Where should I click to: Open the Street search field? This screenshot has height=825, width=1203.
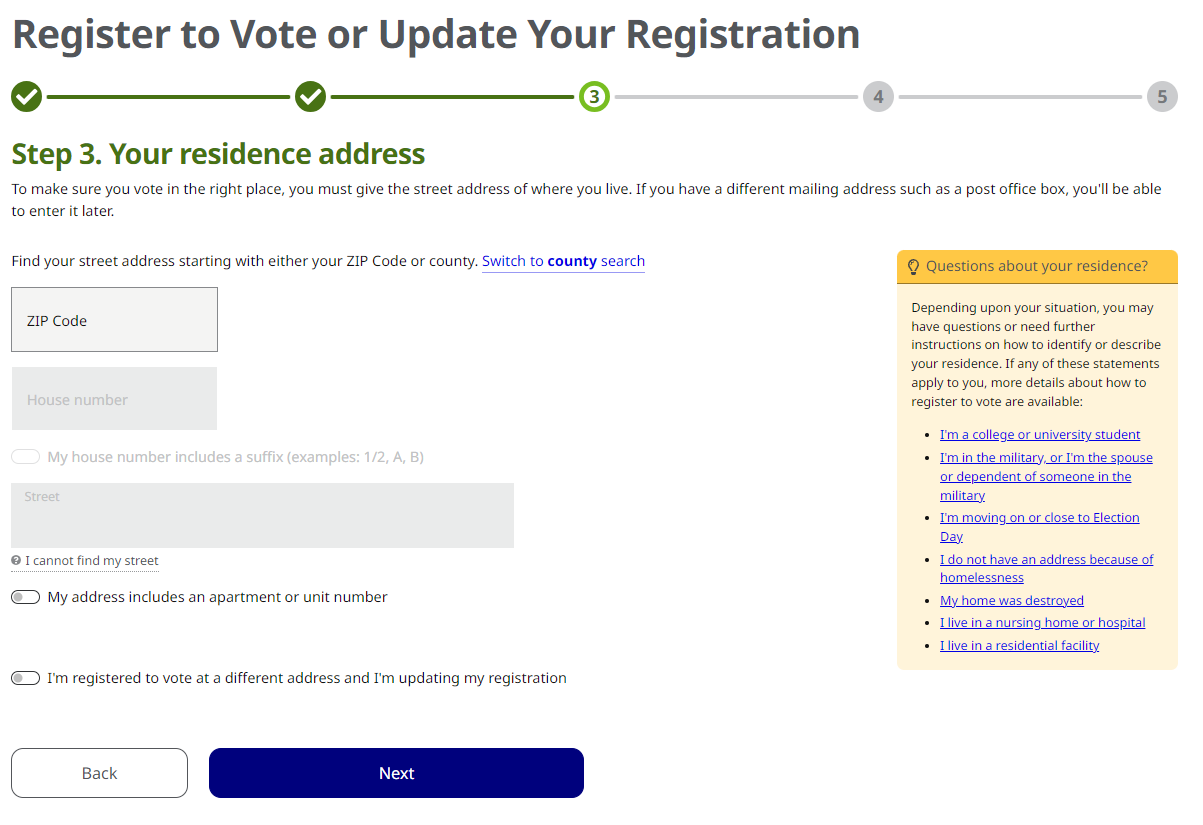point(262,515)
